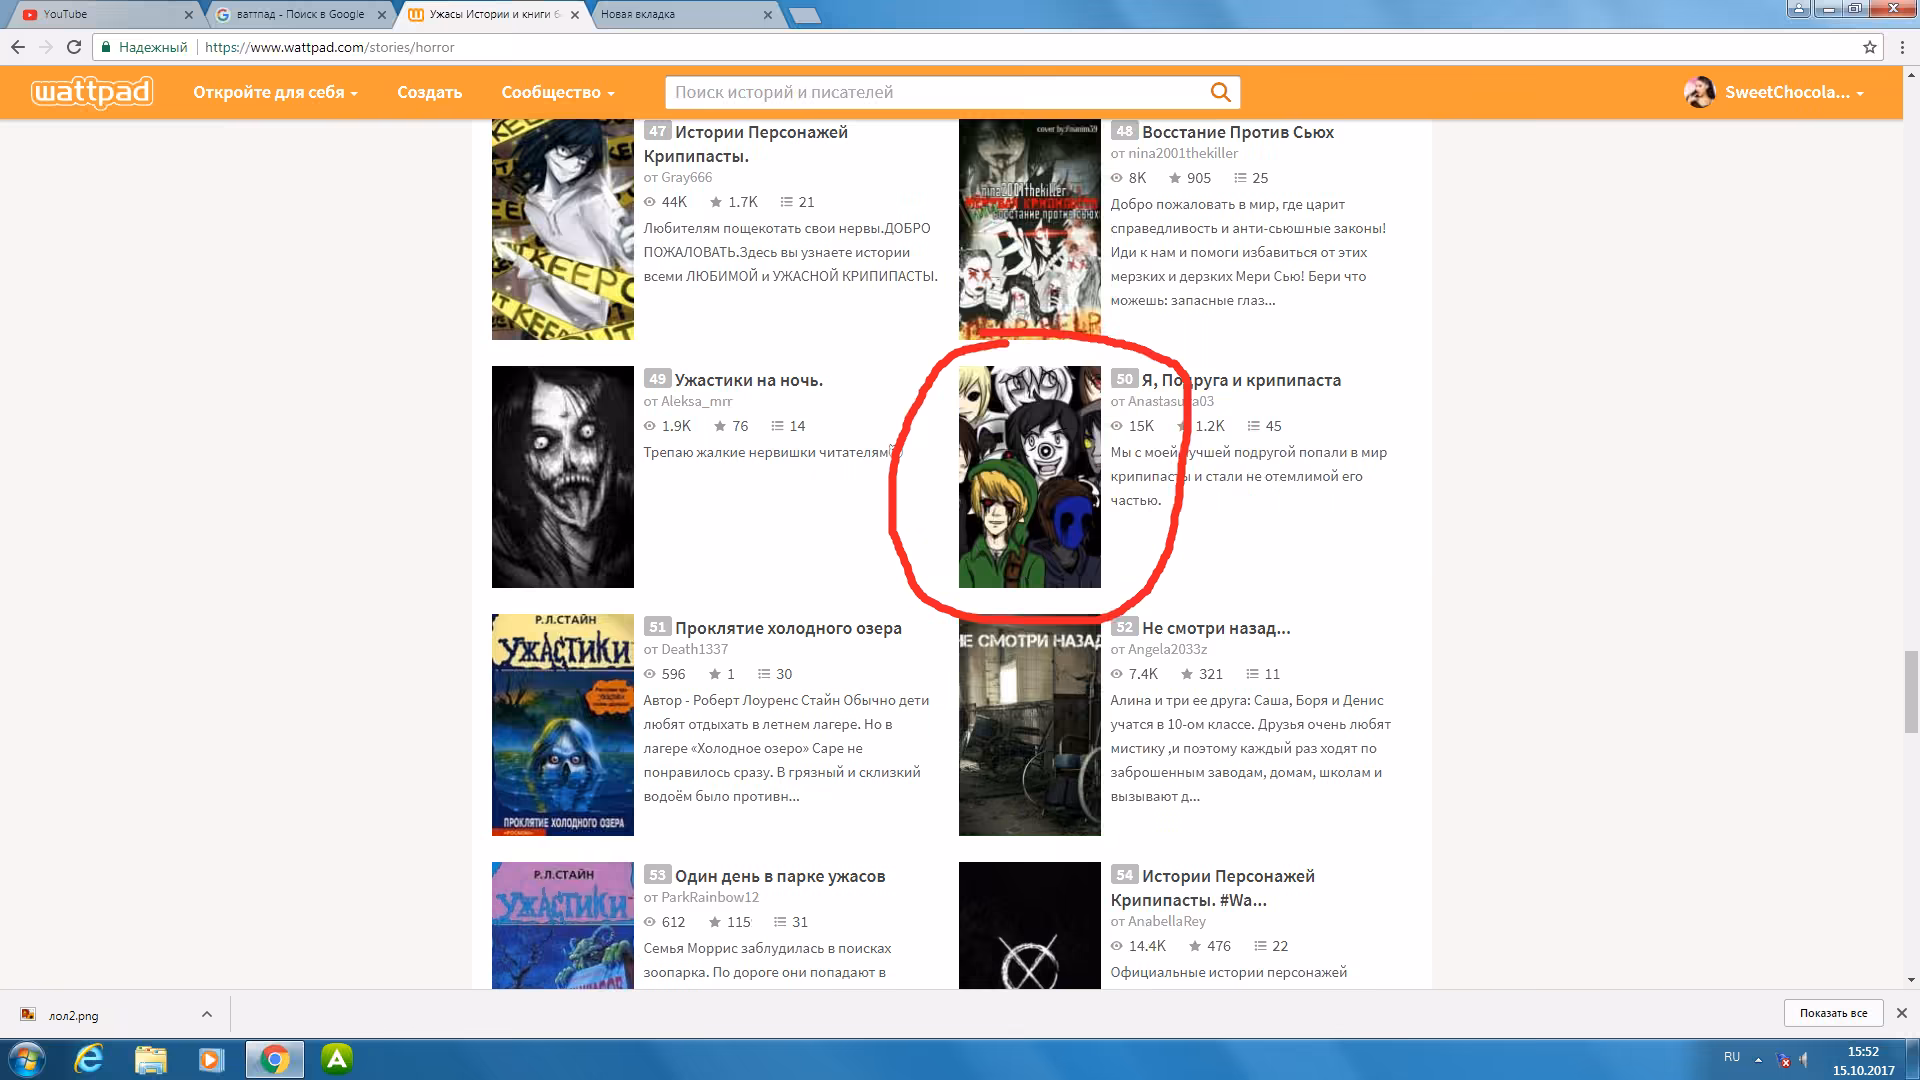Click cover of 'Восстание Против Сьюх'
The width and height of the screenshot is (1920, 1080).
(x=1030, y=229)
